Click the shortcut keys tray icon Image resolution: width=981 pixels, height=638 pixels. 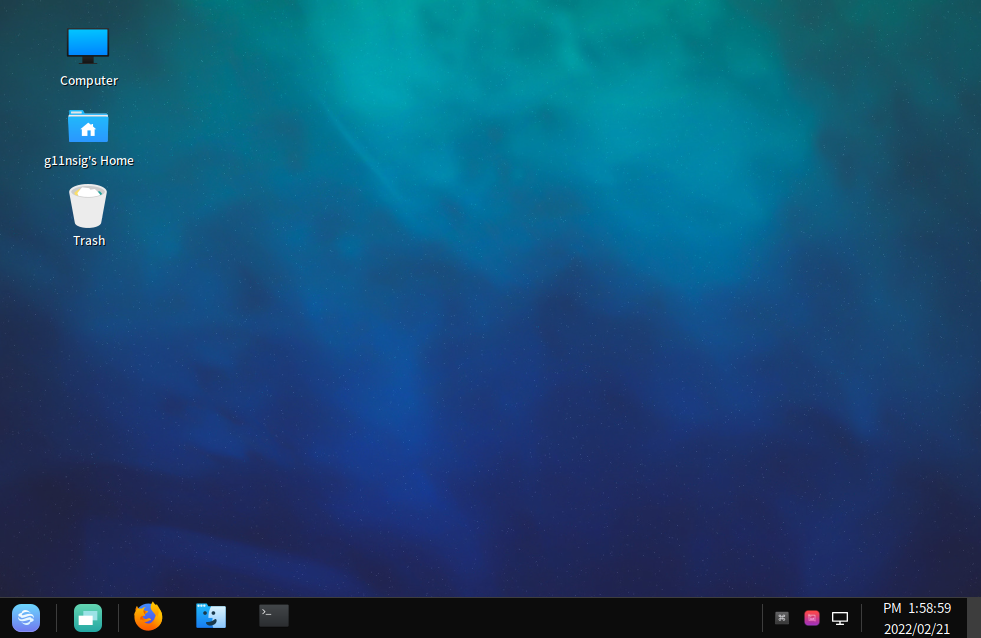pyautogui.click(x=781, y=617)
